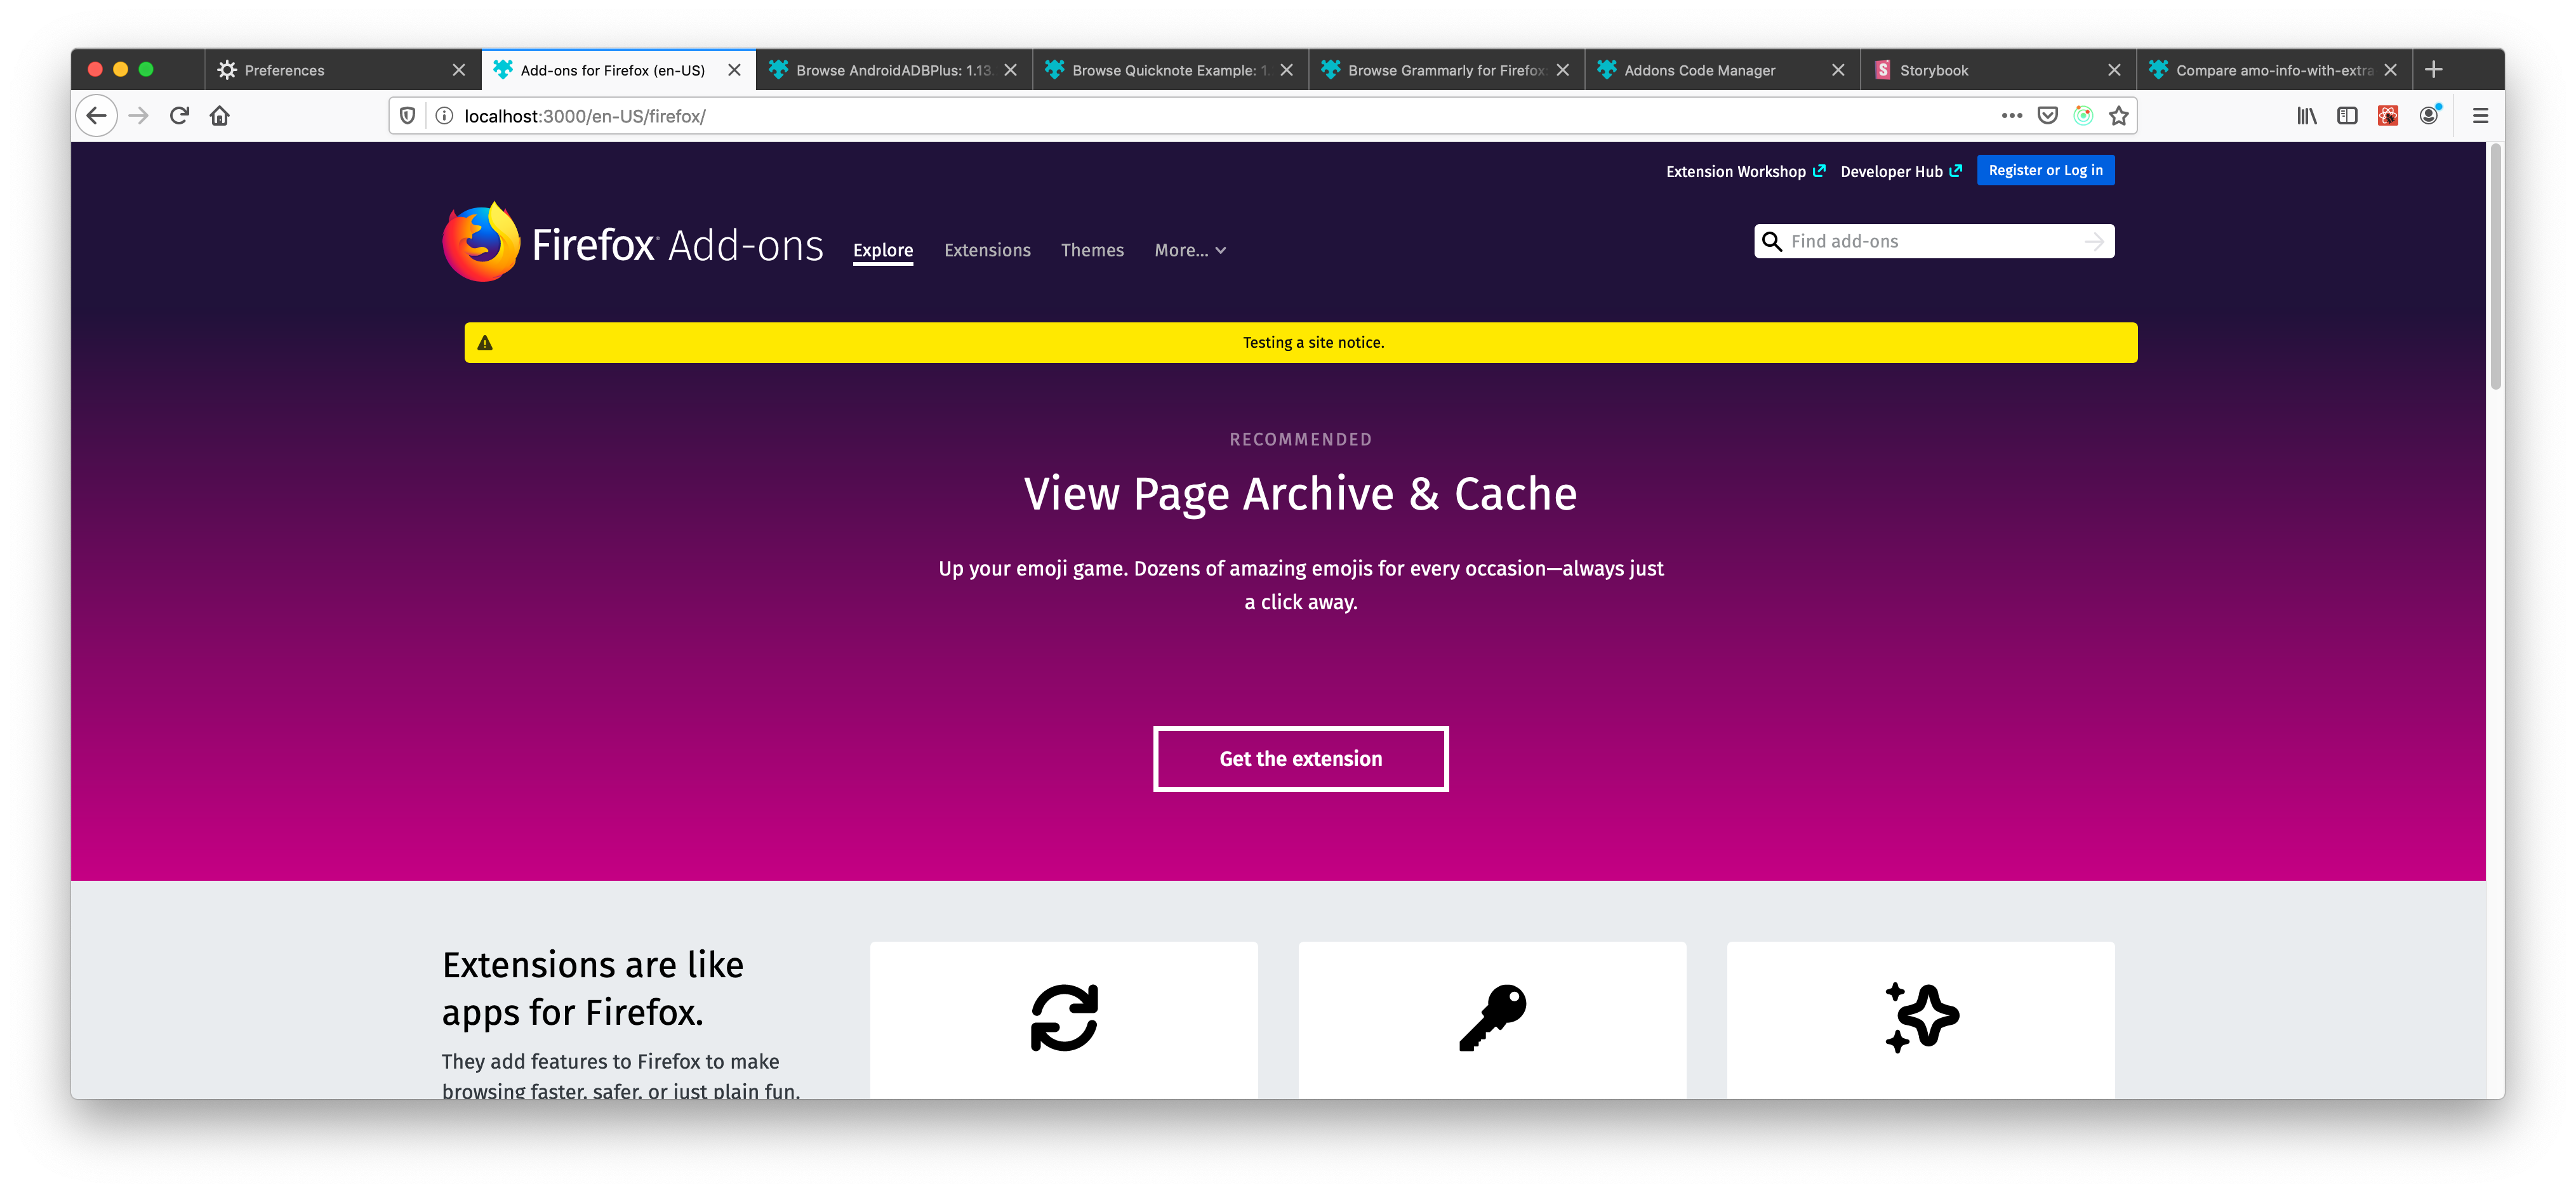Toggle the sidebars icon in toolbar
2576x1193 pixels.
coord(2346,116)
